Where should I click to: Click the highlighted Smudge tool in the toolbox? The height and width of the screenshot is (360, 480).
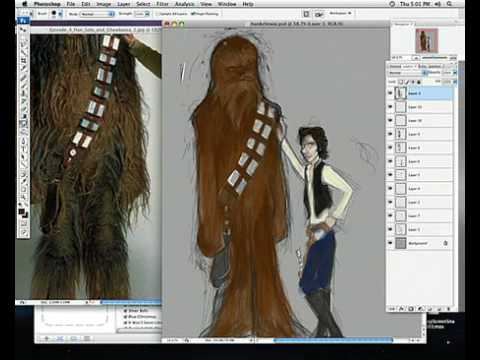(24, 124)
